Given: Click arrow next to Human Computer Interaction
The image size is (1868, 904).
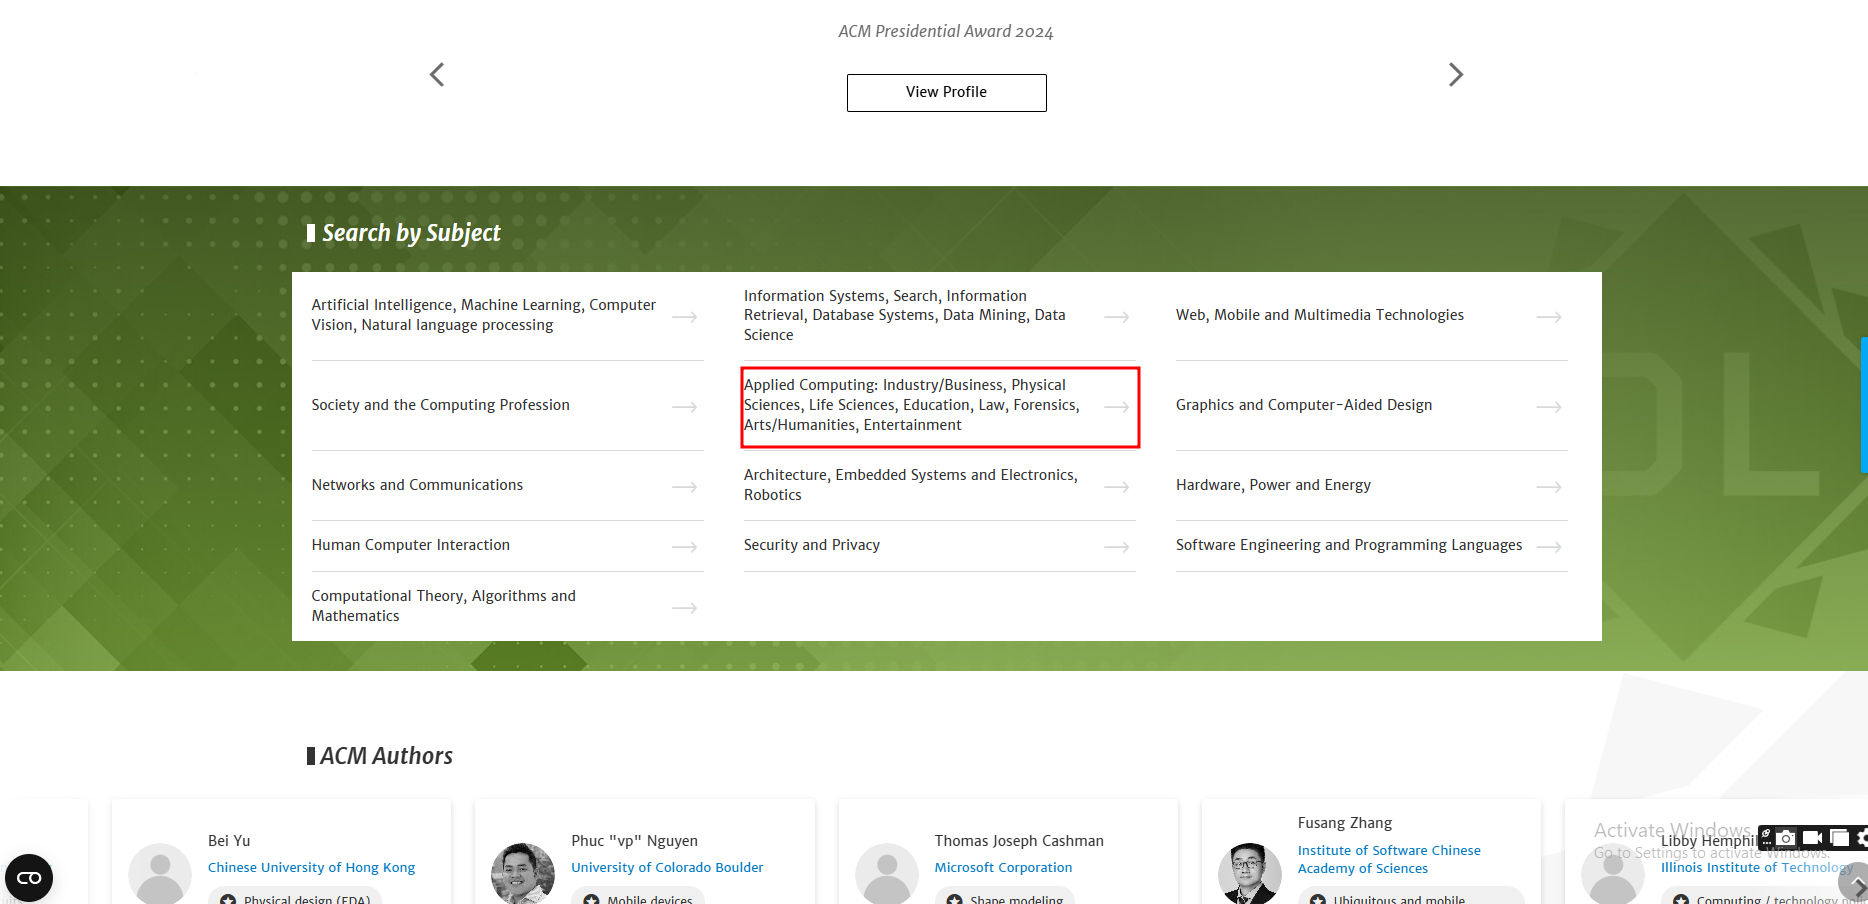Looking at the screenshot, I should tap(684, 547).
